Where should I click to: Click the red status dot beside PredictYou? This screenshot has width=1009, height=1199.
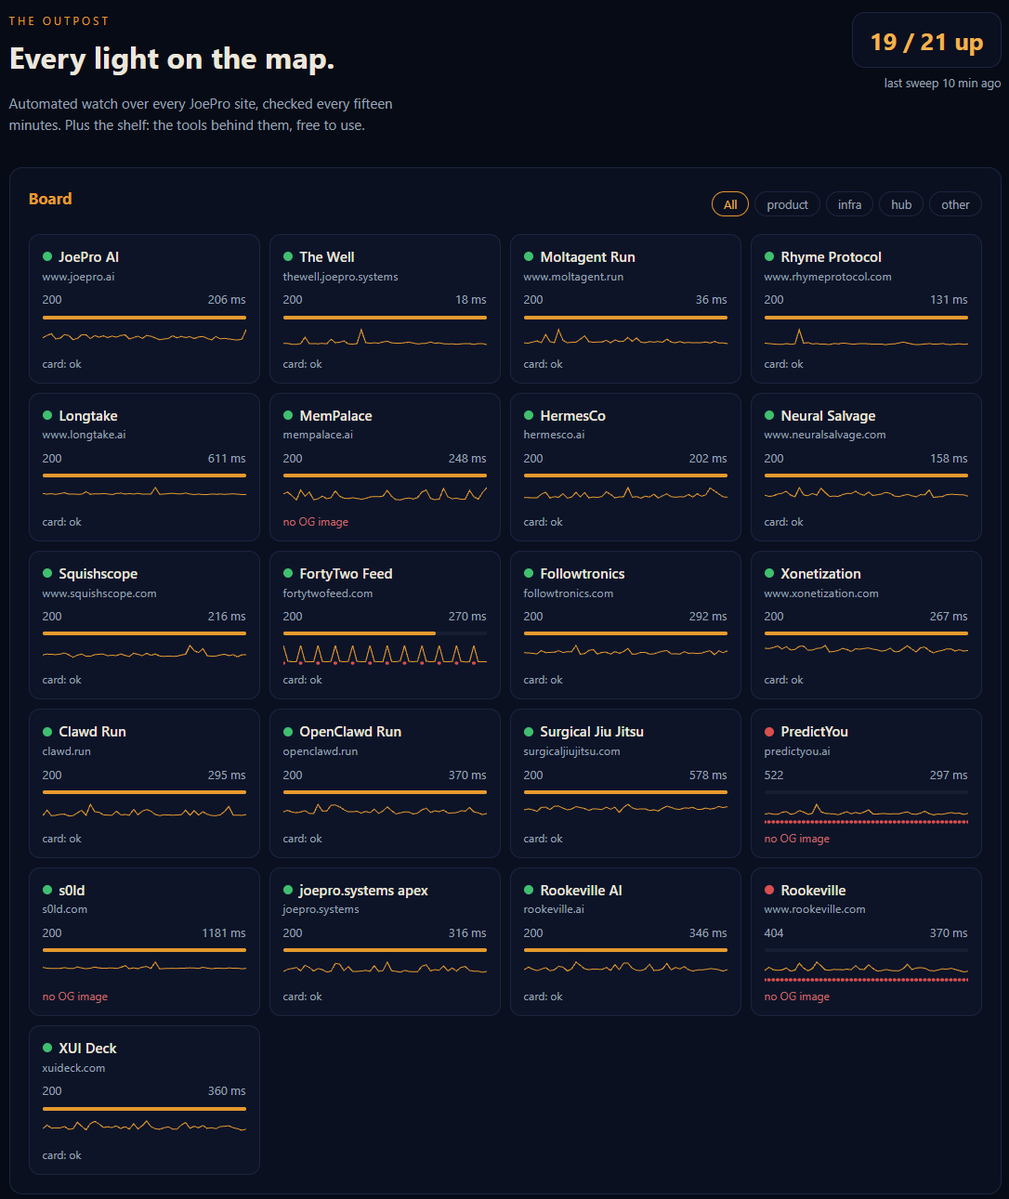[x=769, y=732]
